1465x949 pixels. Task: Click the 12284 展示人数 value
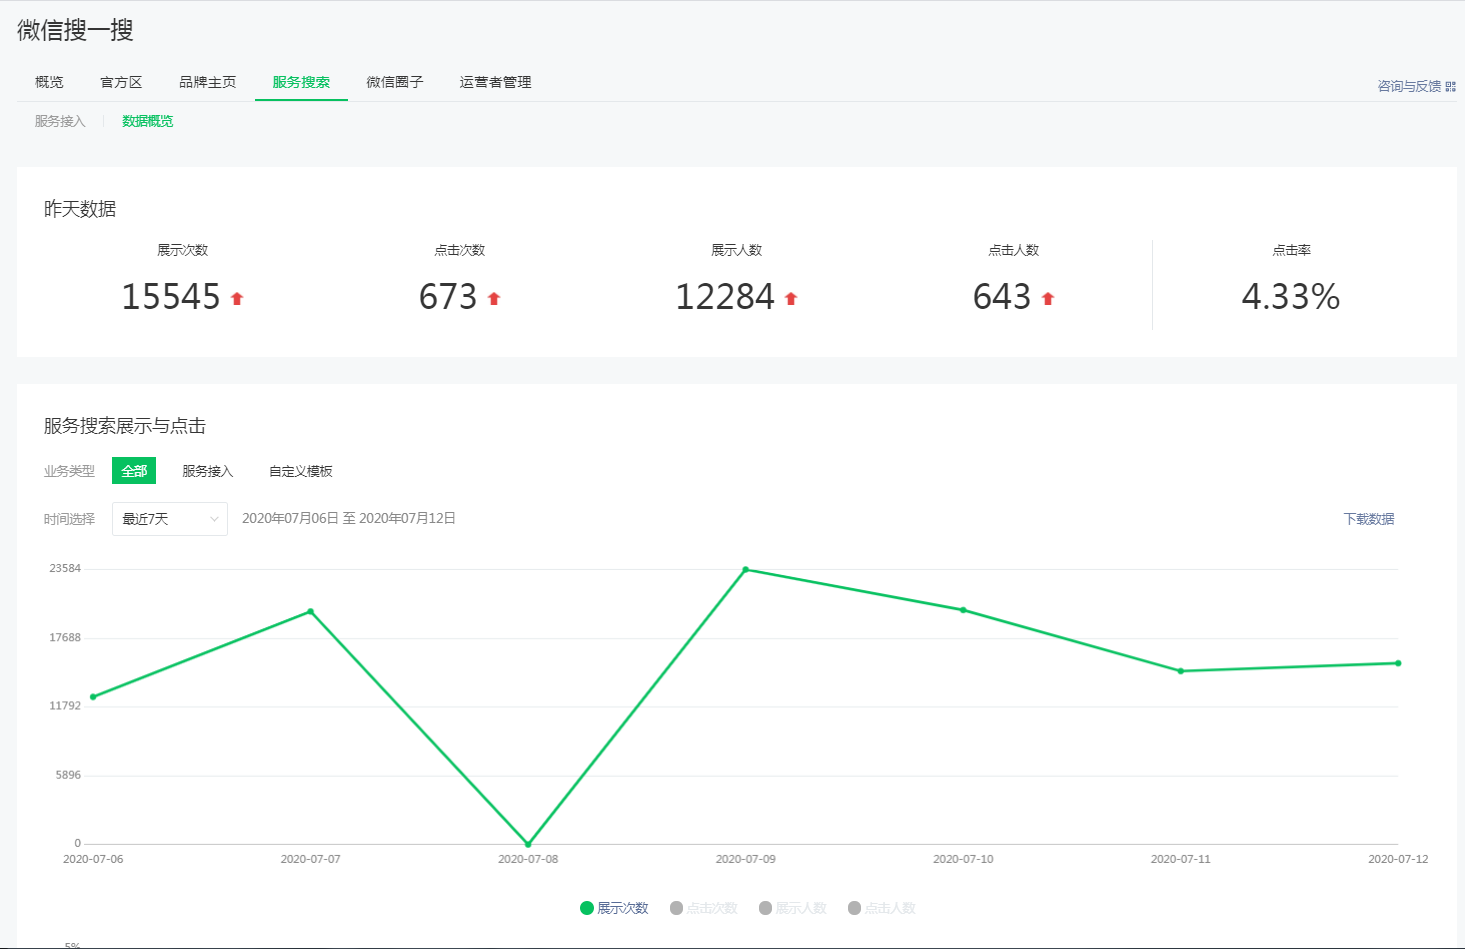725,297
